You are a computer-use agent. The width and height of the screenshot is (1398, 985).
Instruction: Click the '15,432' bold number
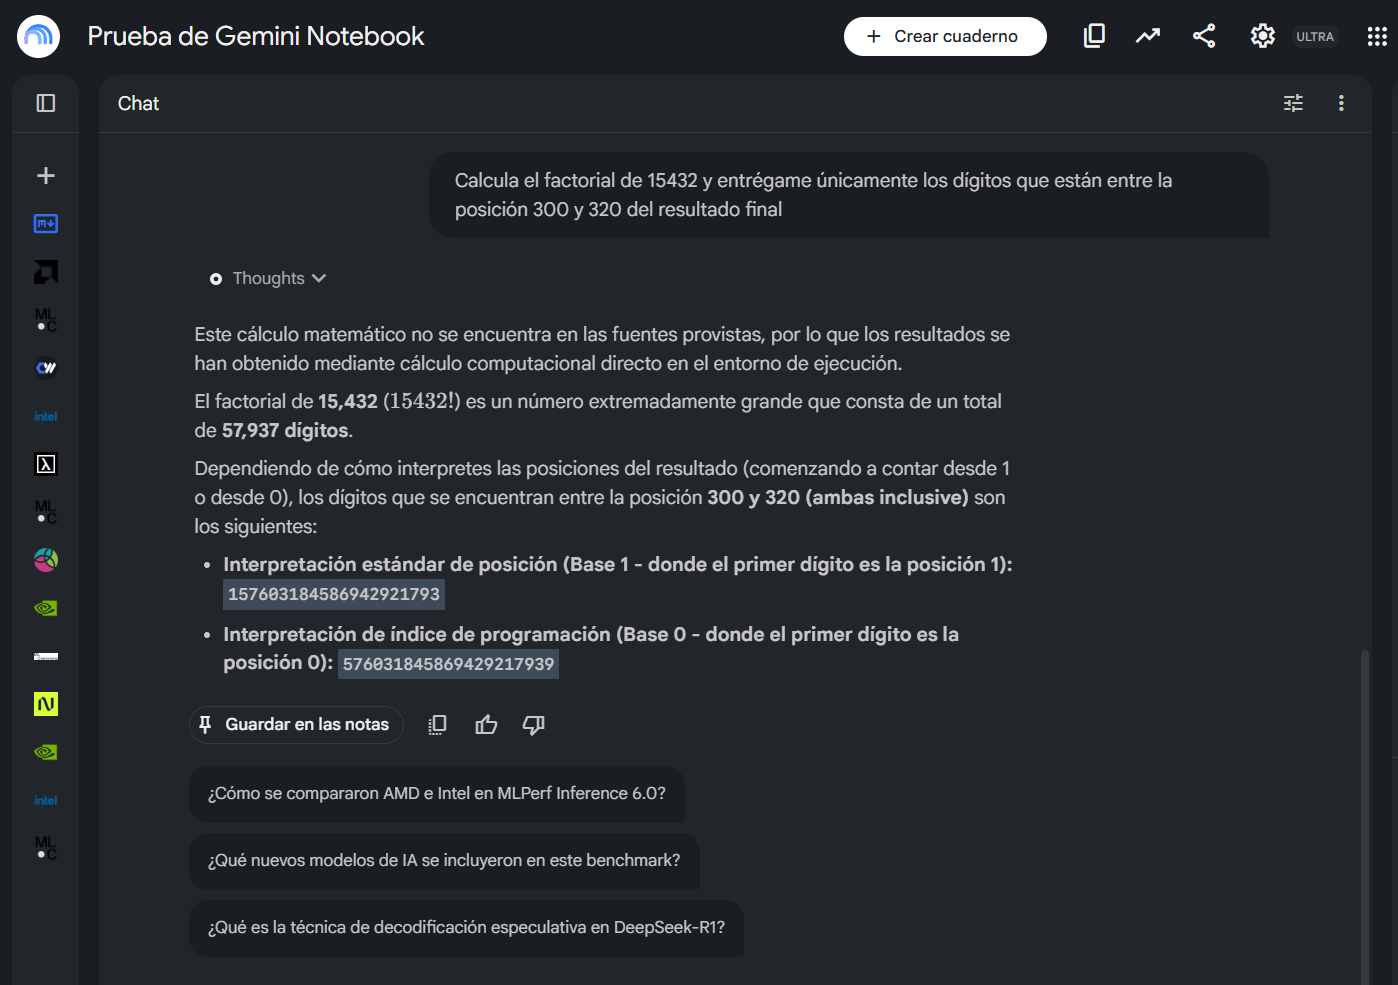tap(348, 402)
